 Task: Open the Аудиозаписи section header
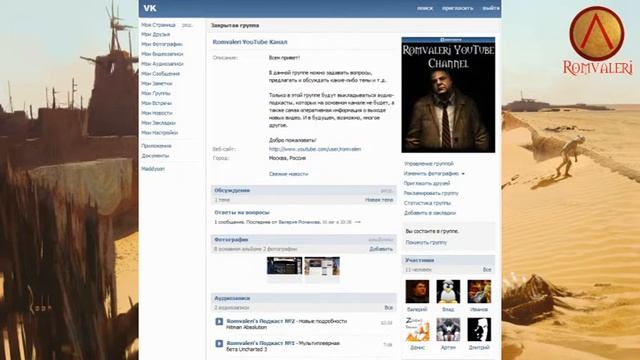click(232, 298)
